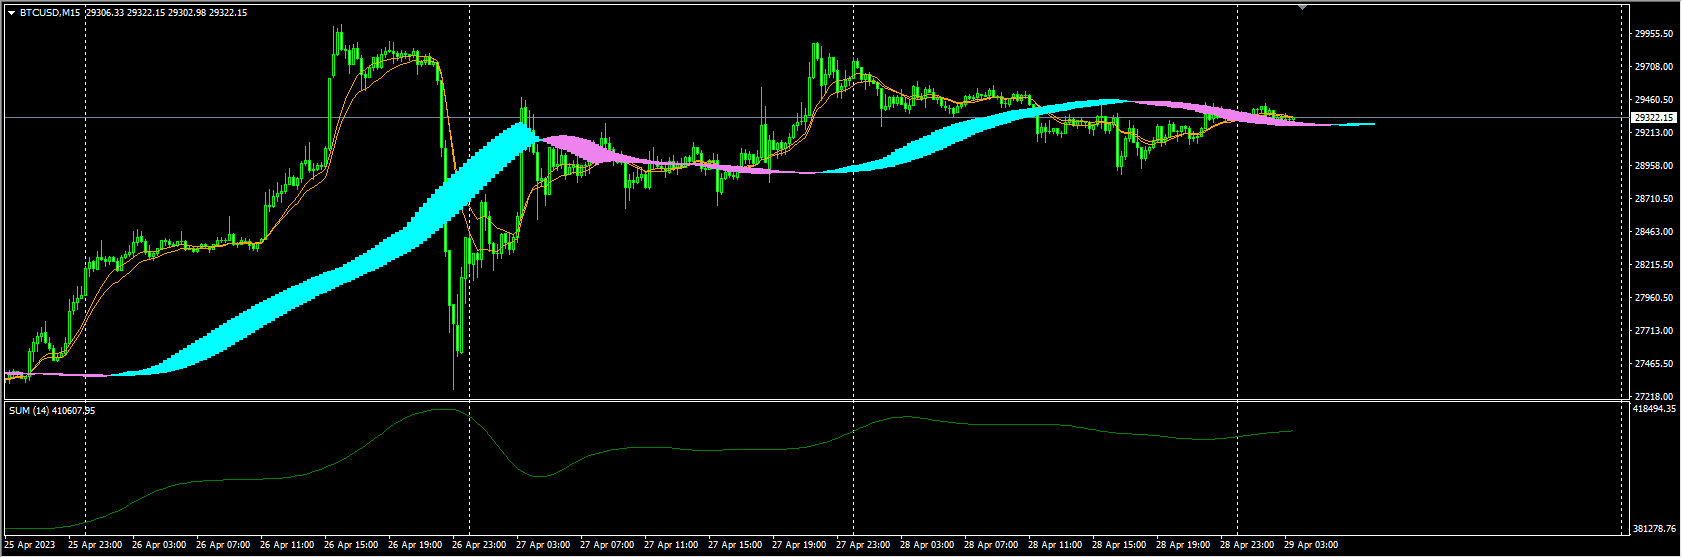The height and width of the screenshot is (558, 1682).
Task: Click time label 26 Apr 03:00
Action: (160, 545)
